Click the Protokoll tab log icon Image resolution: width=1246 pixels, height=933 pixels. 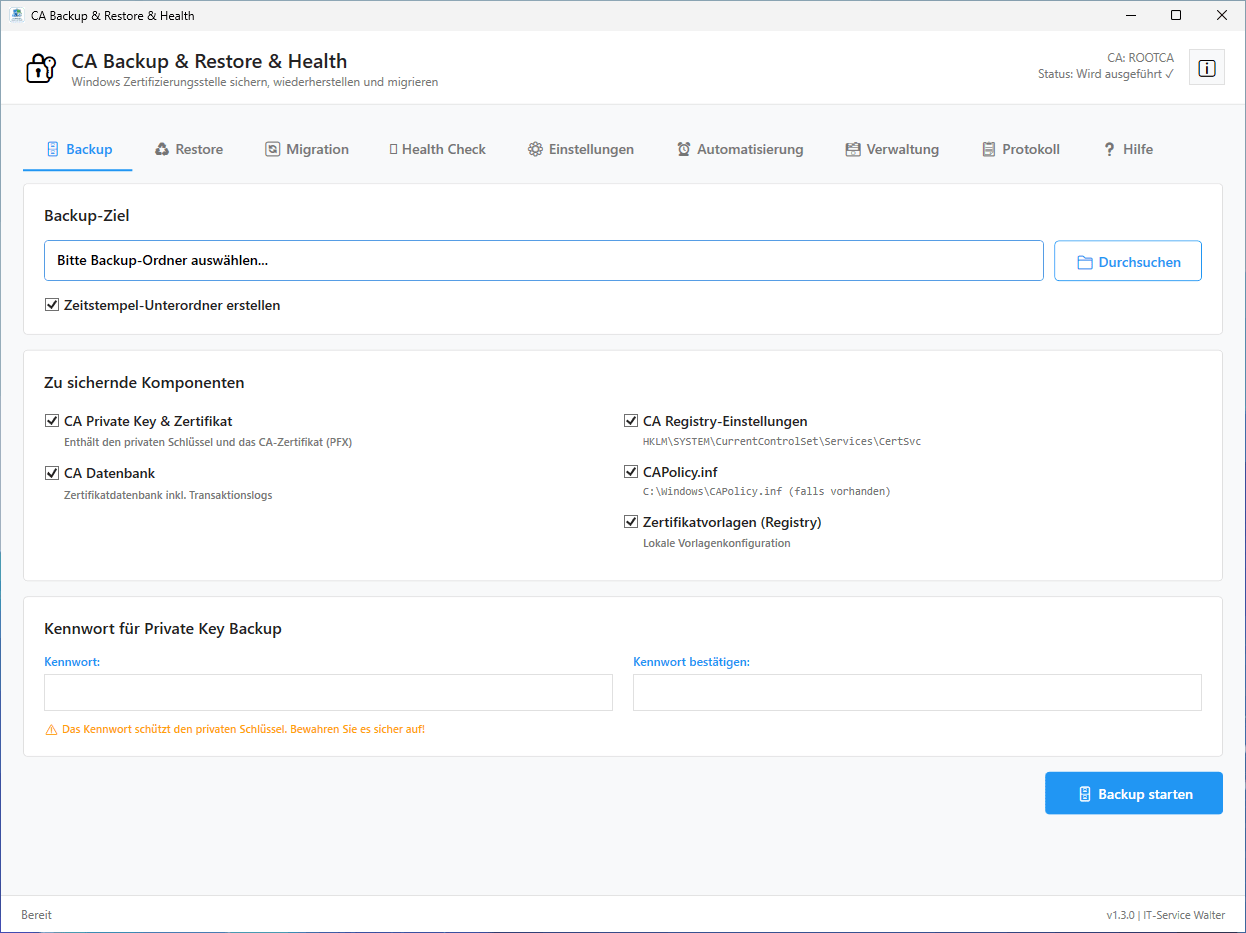click(989, 149)
